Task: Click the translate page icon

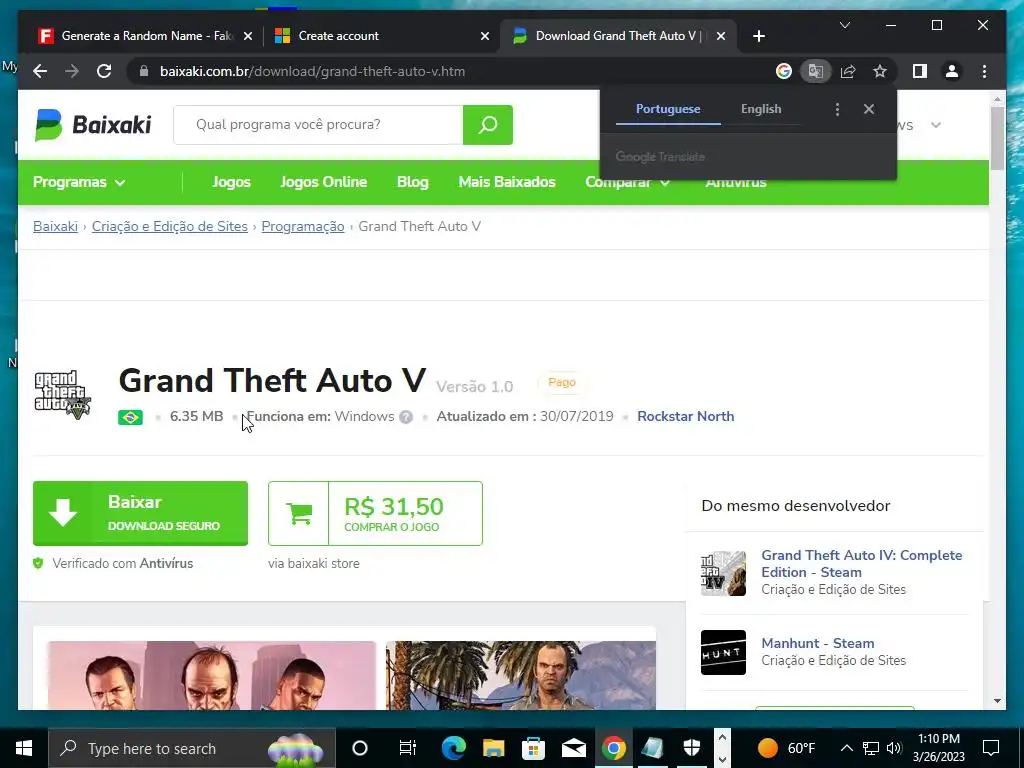Action: click(816, 71)
